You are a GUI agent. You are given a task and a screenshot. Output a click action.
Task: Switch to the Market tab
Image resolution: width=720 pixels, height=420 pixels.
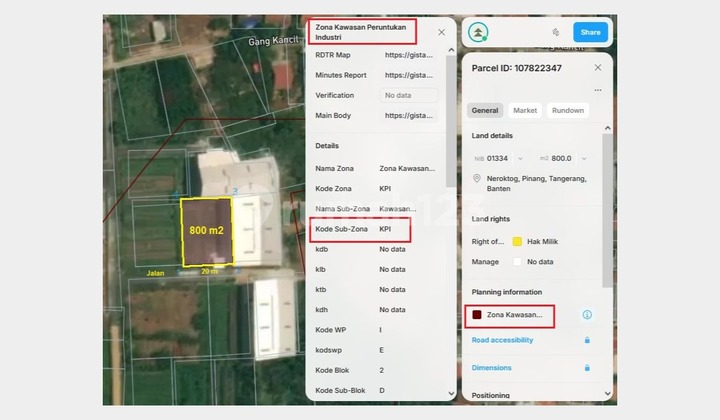click(x=525, y=110)
